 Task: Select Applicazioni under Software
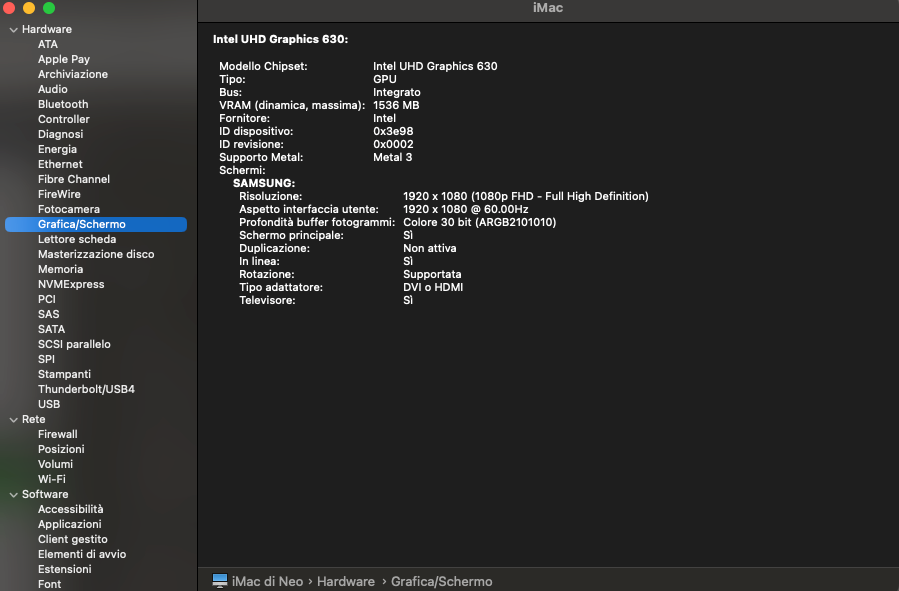point(69,525)
